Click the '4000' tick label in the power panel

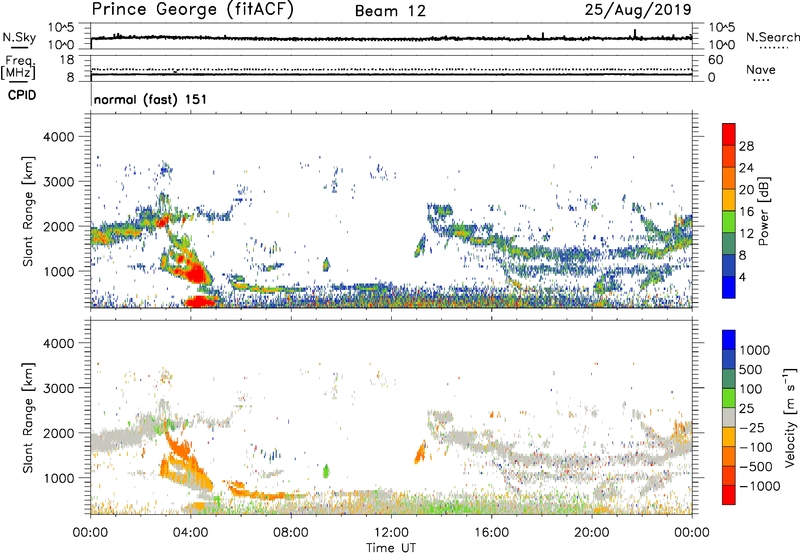click(59, 137)
